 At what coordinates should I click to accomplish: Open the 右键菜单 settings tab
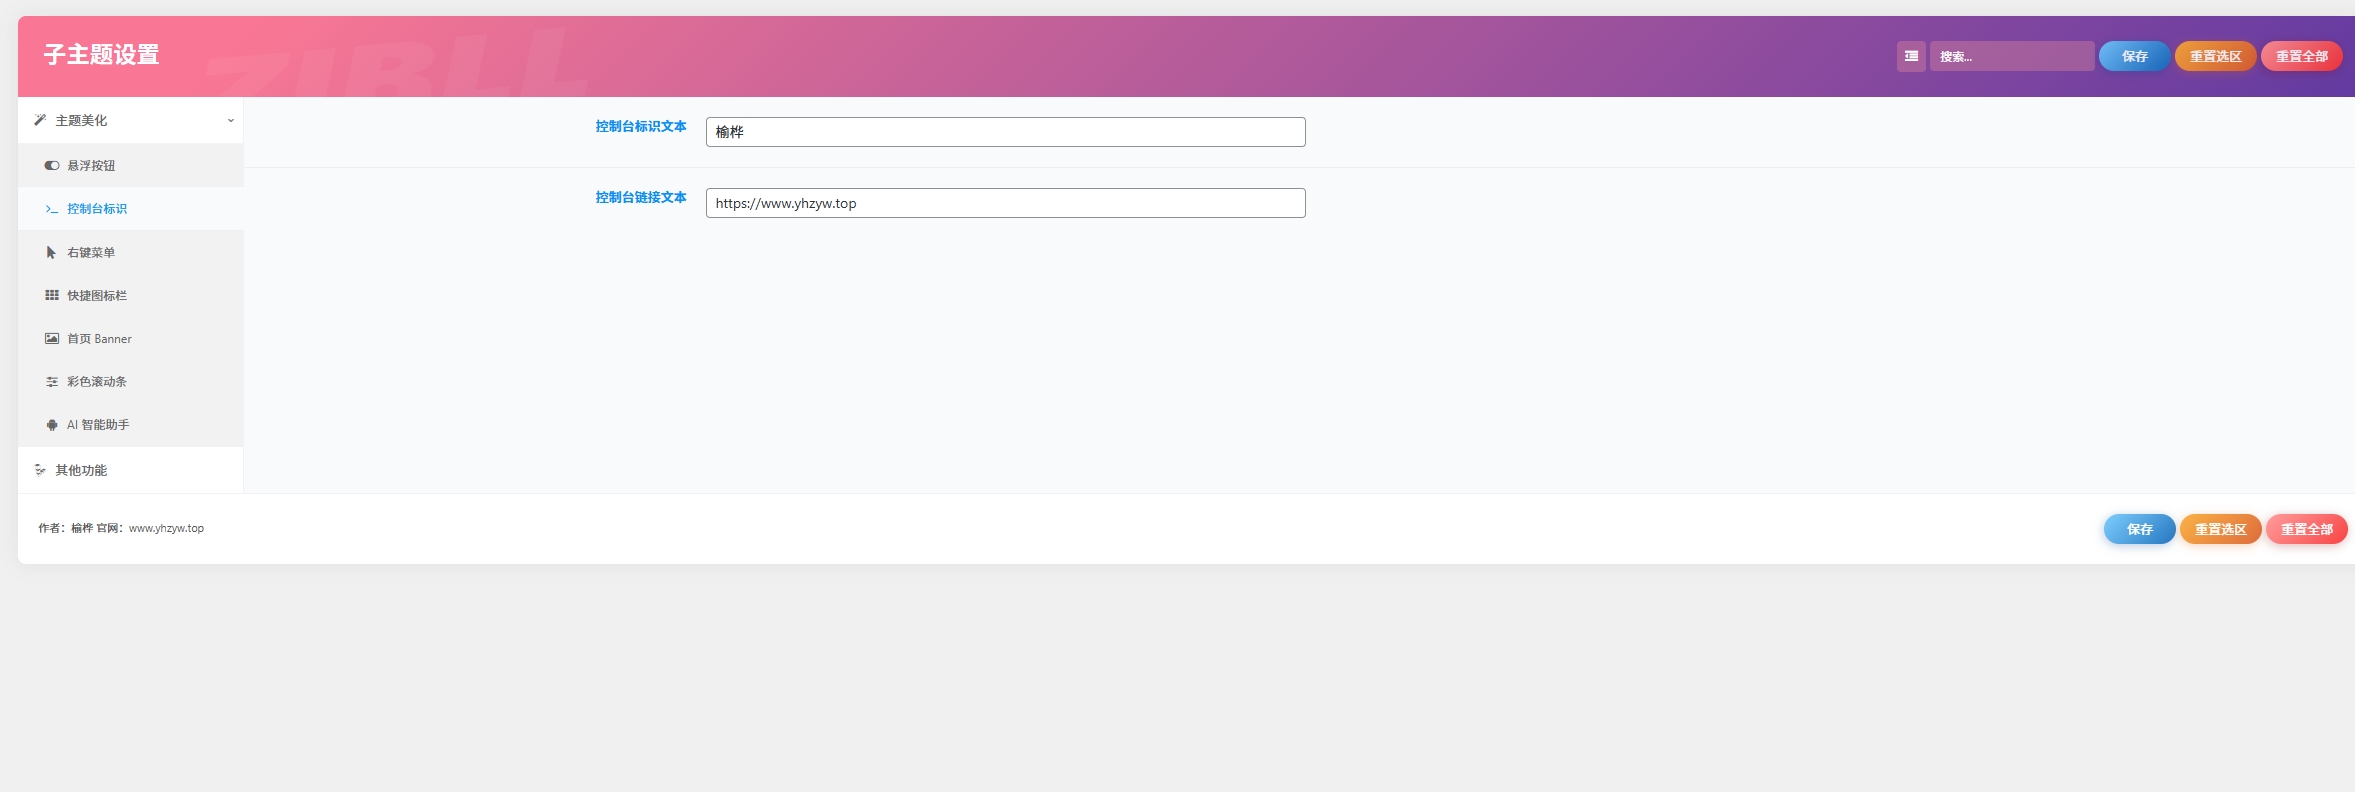(x=91, y=253)
